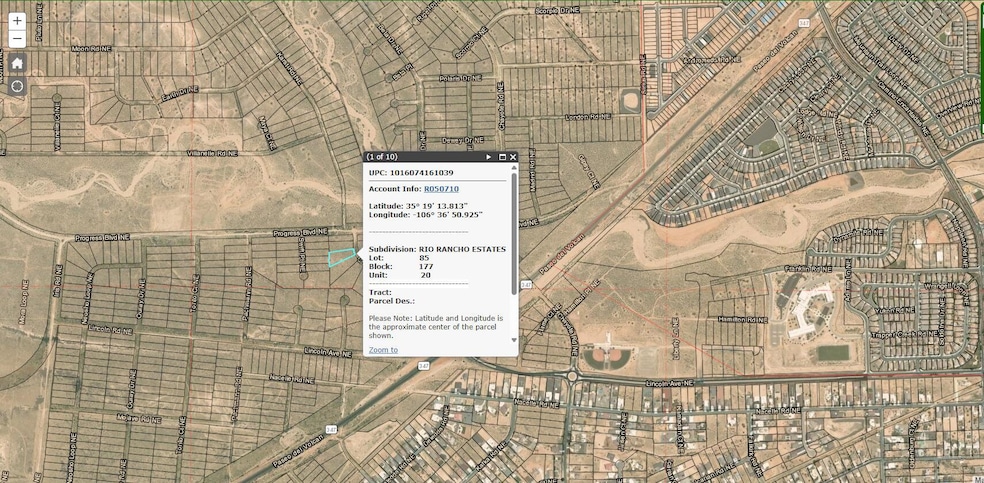Click the Zoom to link
Image resolution: width=984 pixels, height=483 pixels.
[383, 350]
